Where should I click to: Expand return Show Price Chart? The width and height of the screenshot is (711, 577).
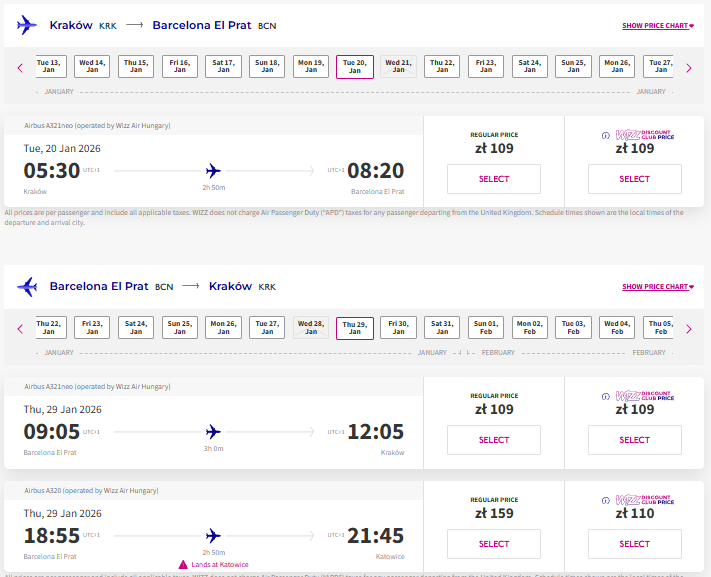click(658, 287)
